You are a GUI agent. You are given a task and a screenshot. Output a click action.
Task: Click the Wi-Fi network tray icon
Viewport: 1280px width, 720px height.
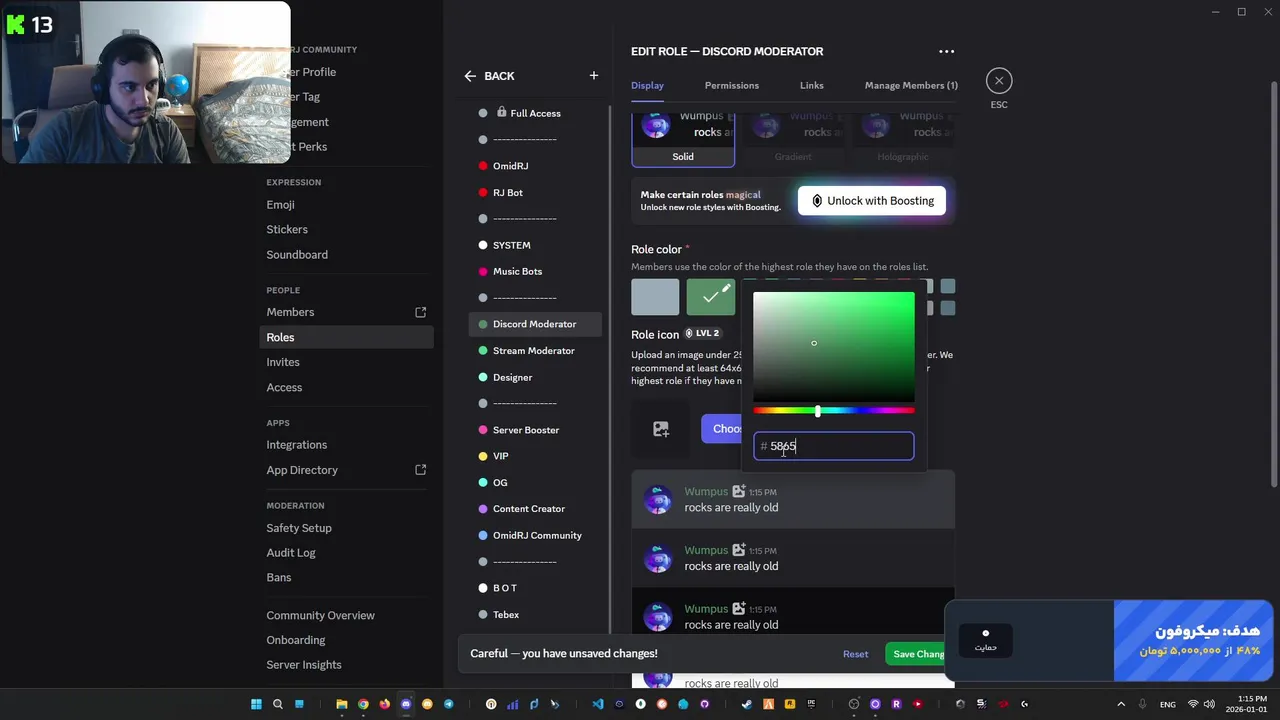[1193, 704]
